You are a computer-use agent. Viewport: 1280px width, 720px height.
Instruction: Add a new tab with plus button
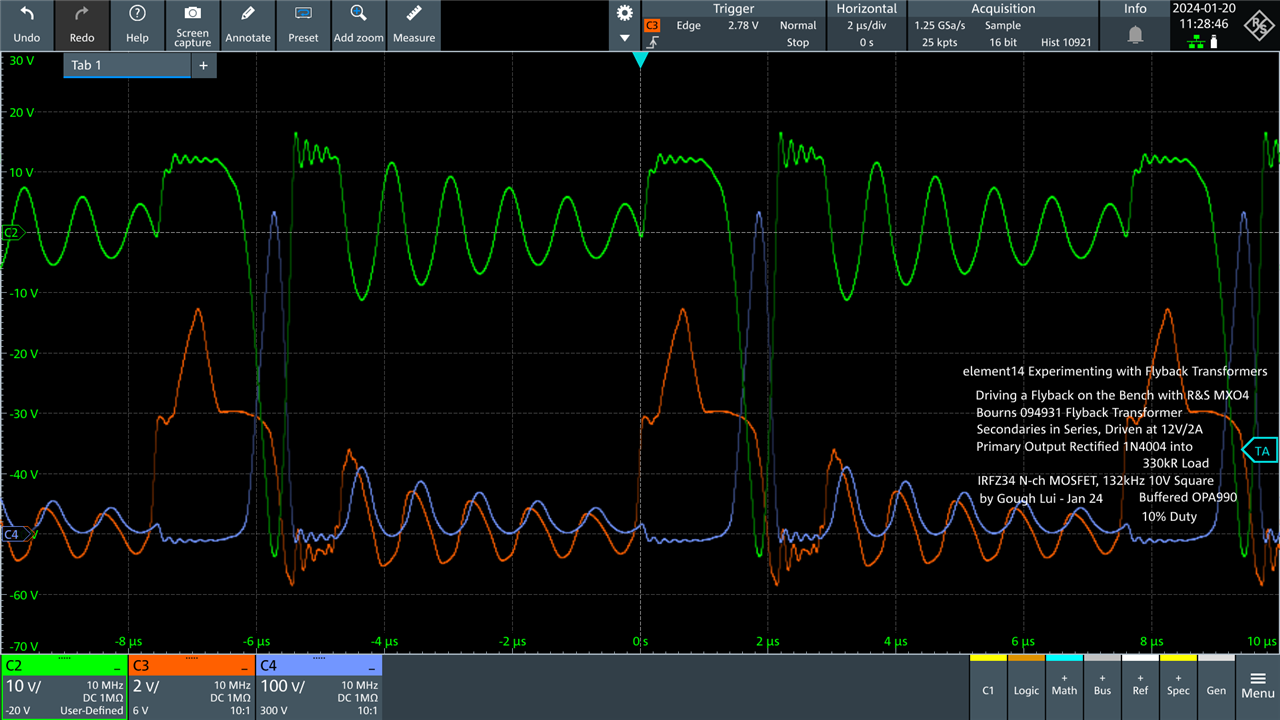(203, 65)
